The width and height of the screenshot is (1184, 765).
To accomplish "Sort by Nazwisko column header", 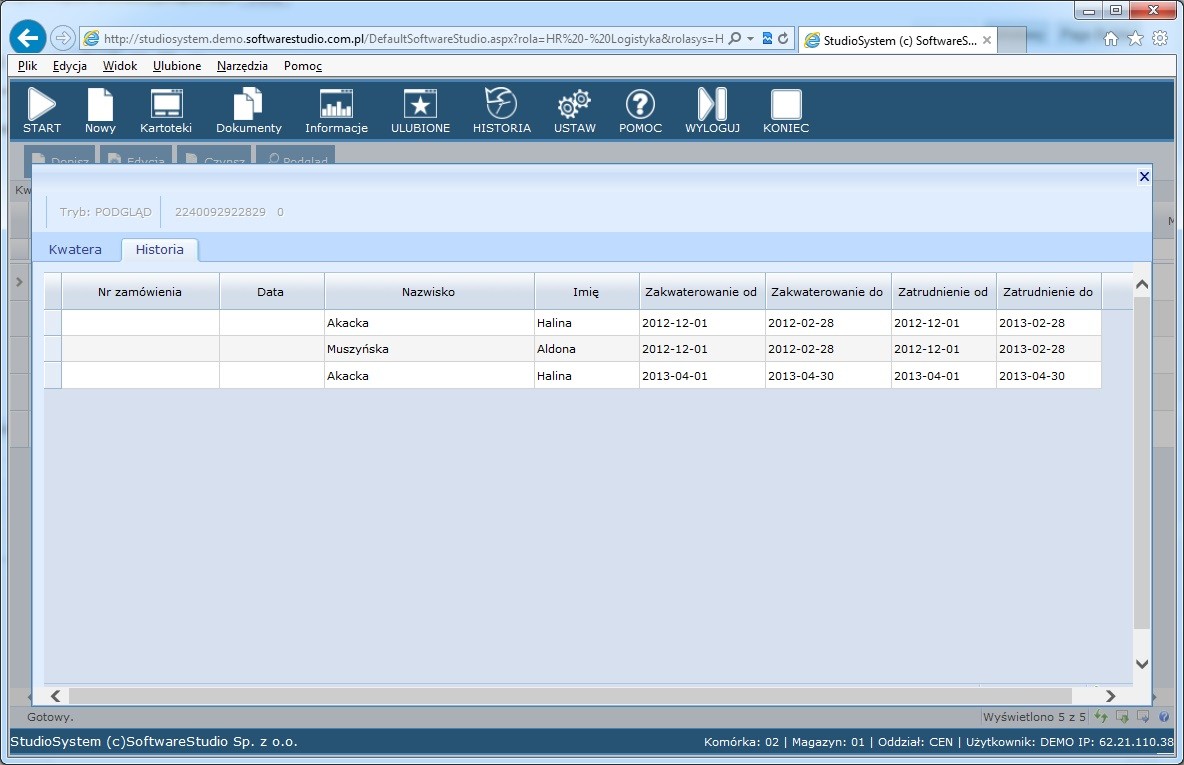I will [x=428, y=292].
